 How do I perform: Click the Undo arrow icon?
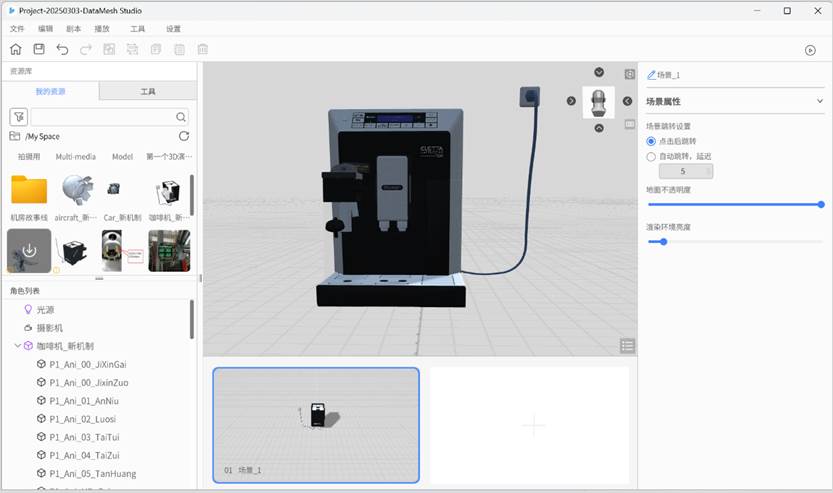(63, 49)
